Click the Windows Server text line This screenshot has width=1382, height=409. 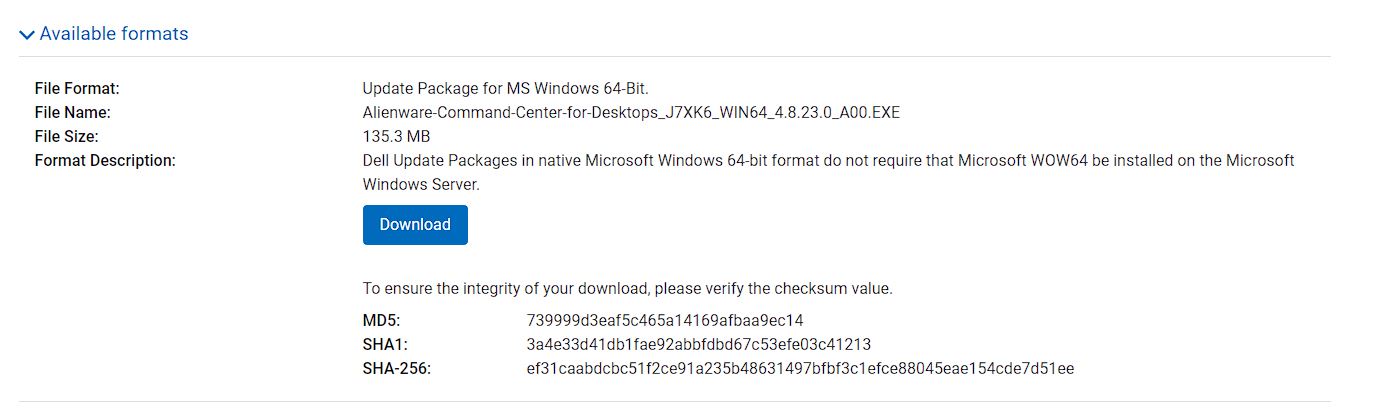(x=421, y=184)
